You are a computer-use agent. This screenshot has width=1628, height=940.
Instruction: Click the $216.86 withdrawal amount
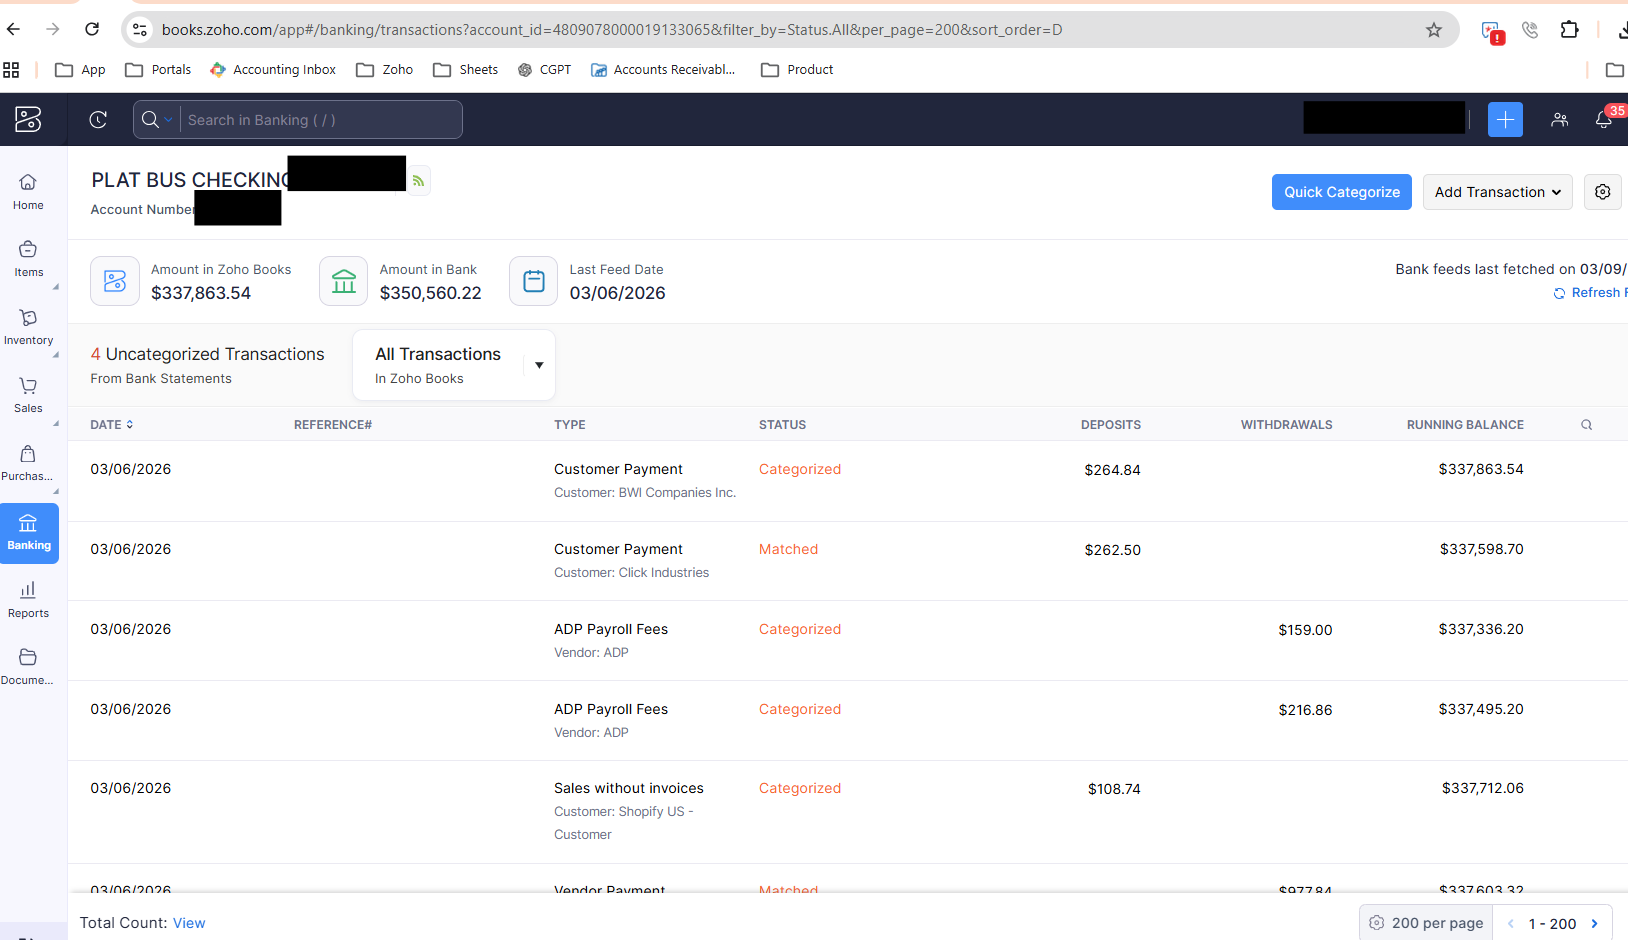(1305, 710)
